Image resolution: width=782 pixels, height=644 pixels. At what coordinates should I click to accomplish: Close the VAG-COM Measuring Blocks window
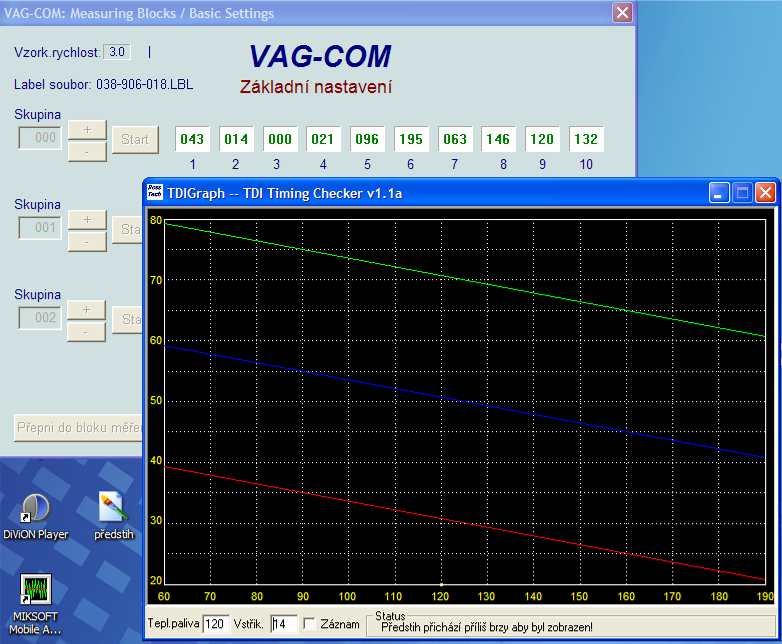(x=622, y=13)
